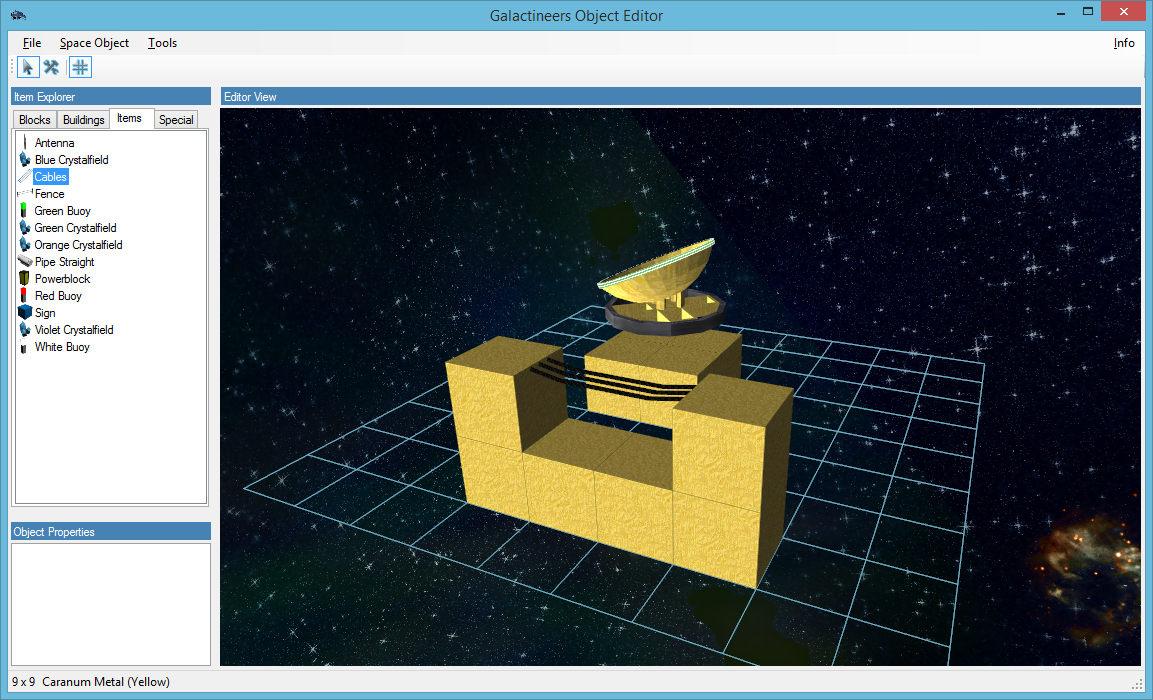Image resolution: width=1153 pixels, height=700 pixels.
Task: Select Red Buoy from the item list
Action: click(x=58, y=296)
